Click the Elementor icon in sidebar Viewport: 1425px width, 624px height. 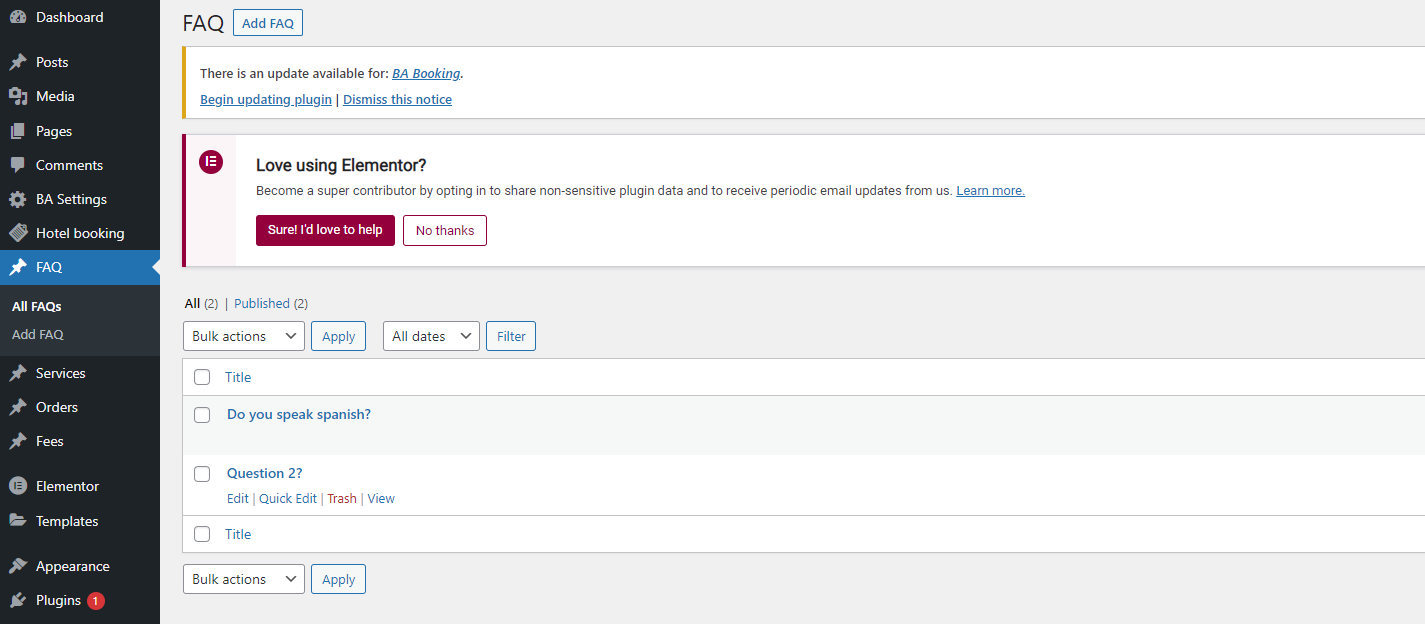(x=18, y=486)
